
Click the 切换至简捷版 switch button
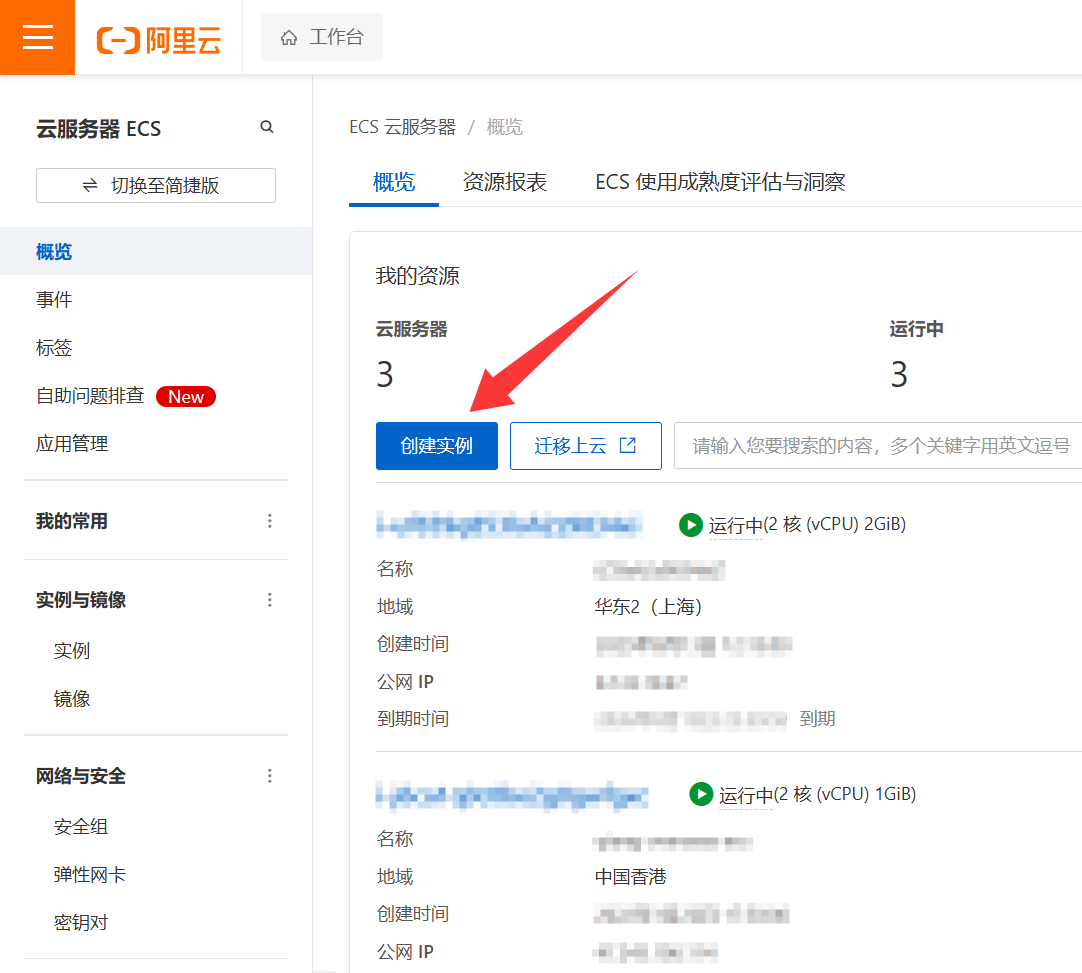coord(156,186)
